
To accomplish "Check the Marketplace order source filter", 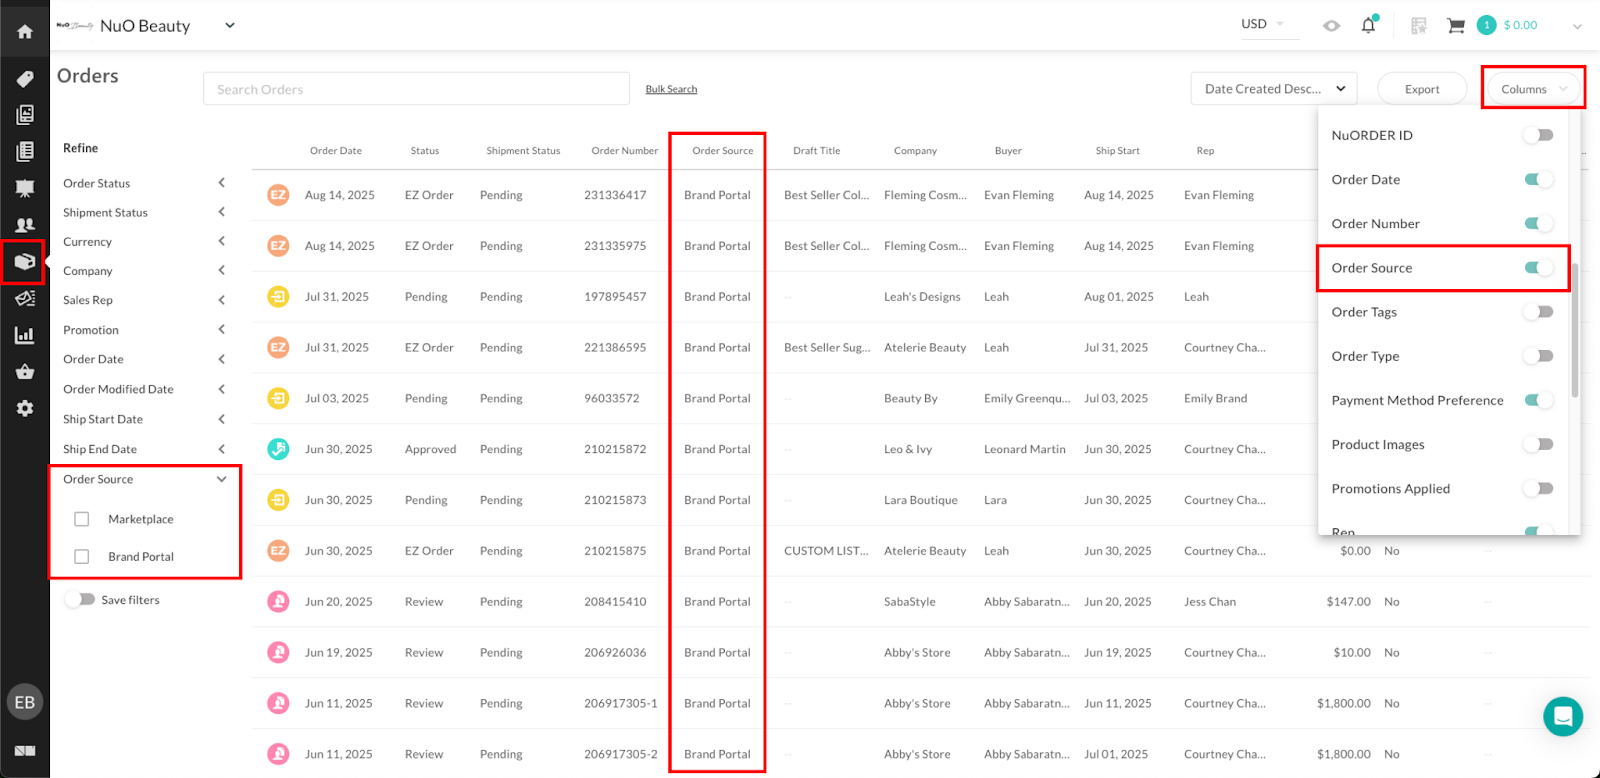I will tap(82, 519).
